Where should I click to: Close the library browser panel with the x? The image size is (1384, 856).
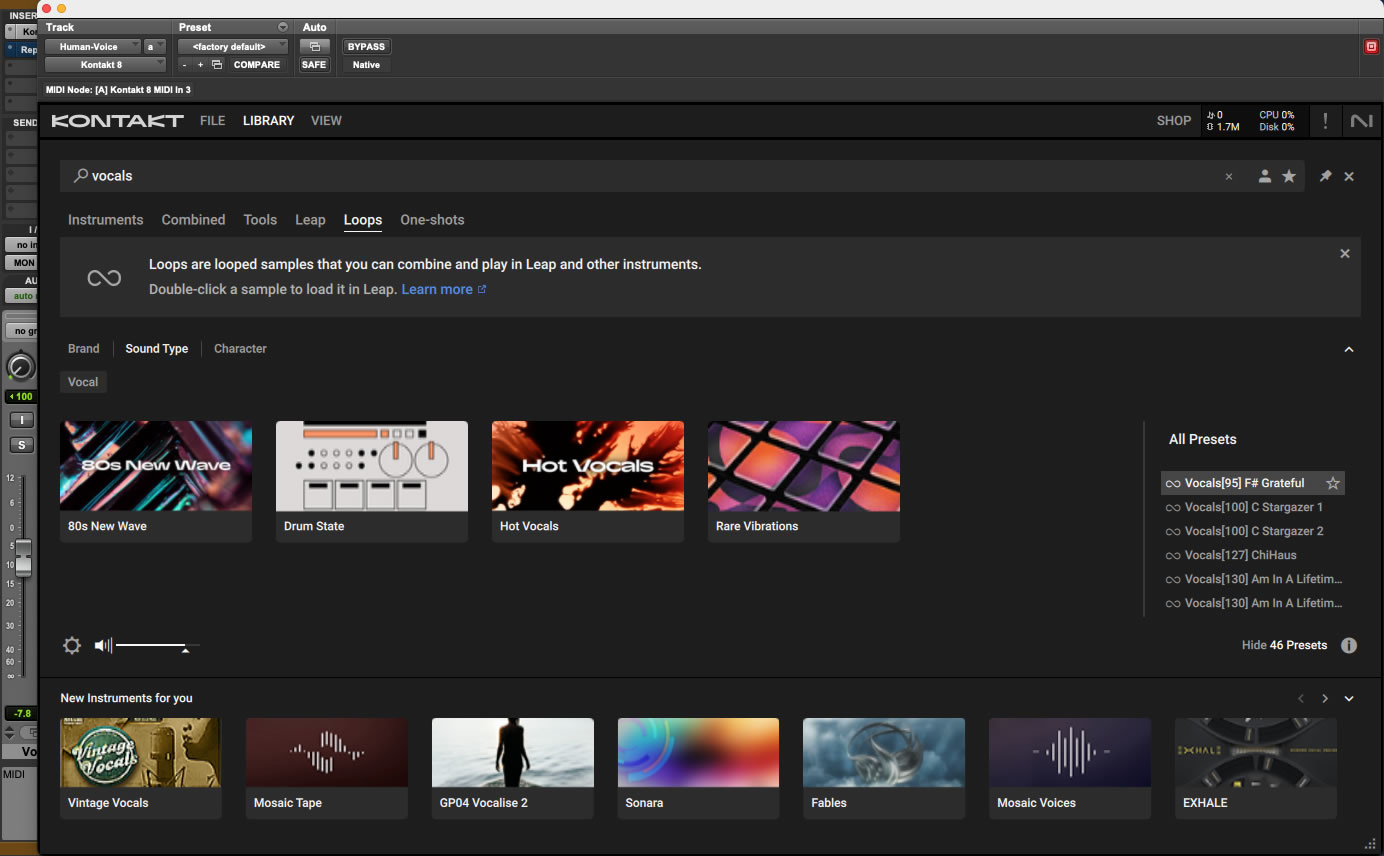1349,176
